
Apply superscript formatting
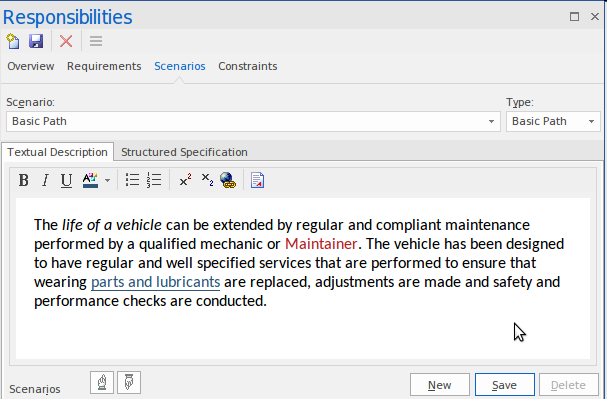pos(185,180)
